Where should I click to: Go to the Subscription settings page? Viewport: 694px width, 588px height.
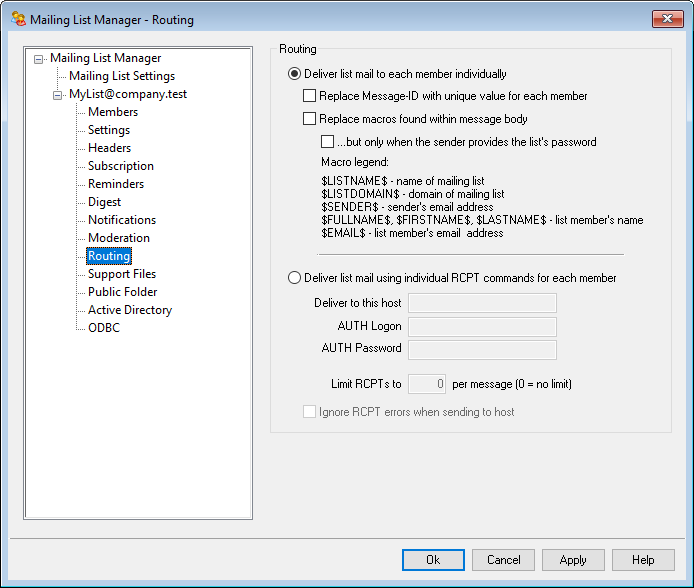pyautogui.click(x=120, y=166)
